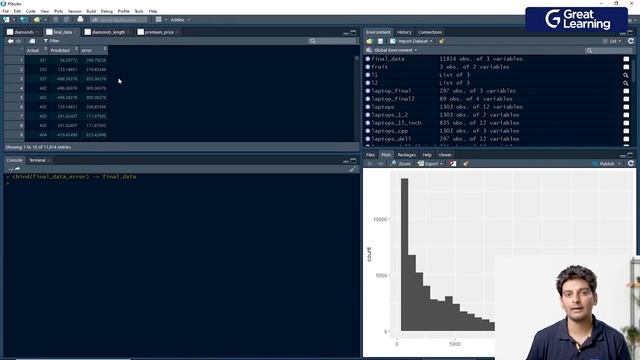The image size is (640, 360).
Task: Expand the l1 list in Environment
Action: (x=368, y=75)
